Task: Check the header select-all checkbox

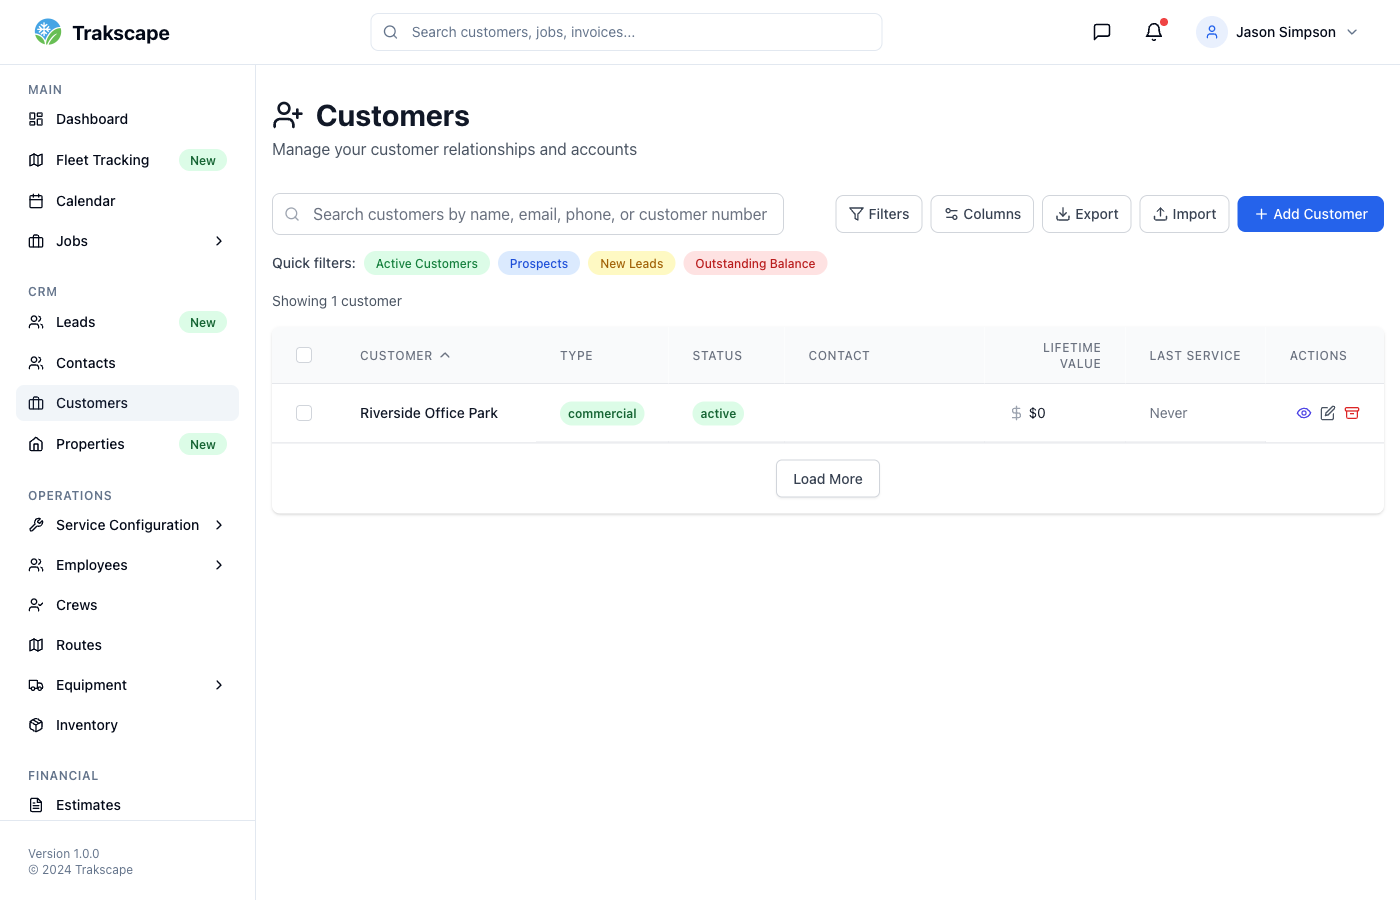Action: tap(304, 355)
